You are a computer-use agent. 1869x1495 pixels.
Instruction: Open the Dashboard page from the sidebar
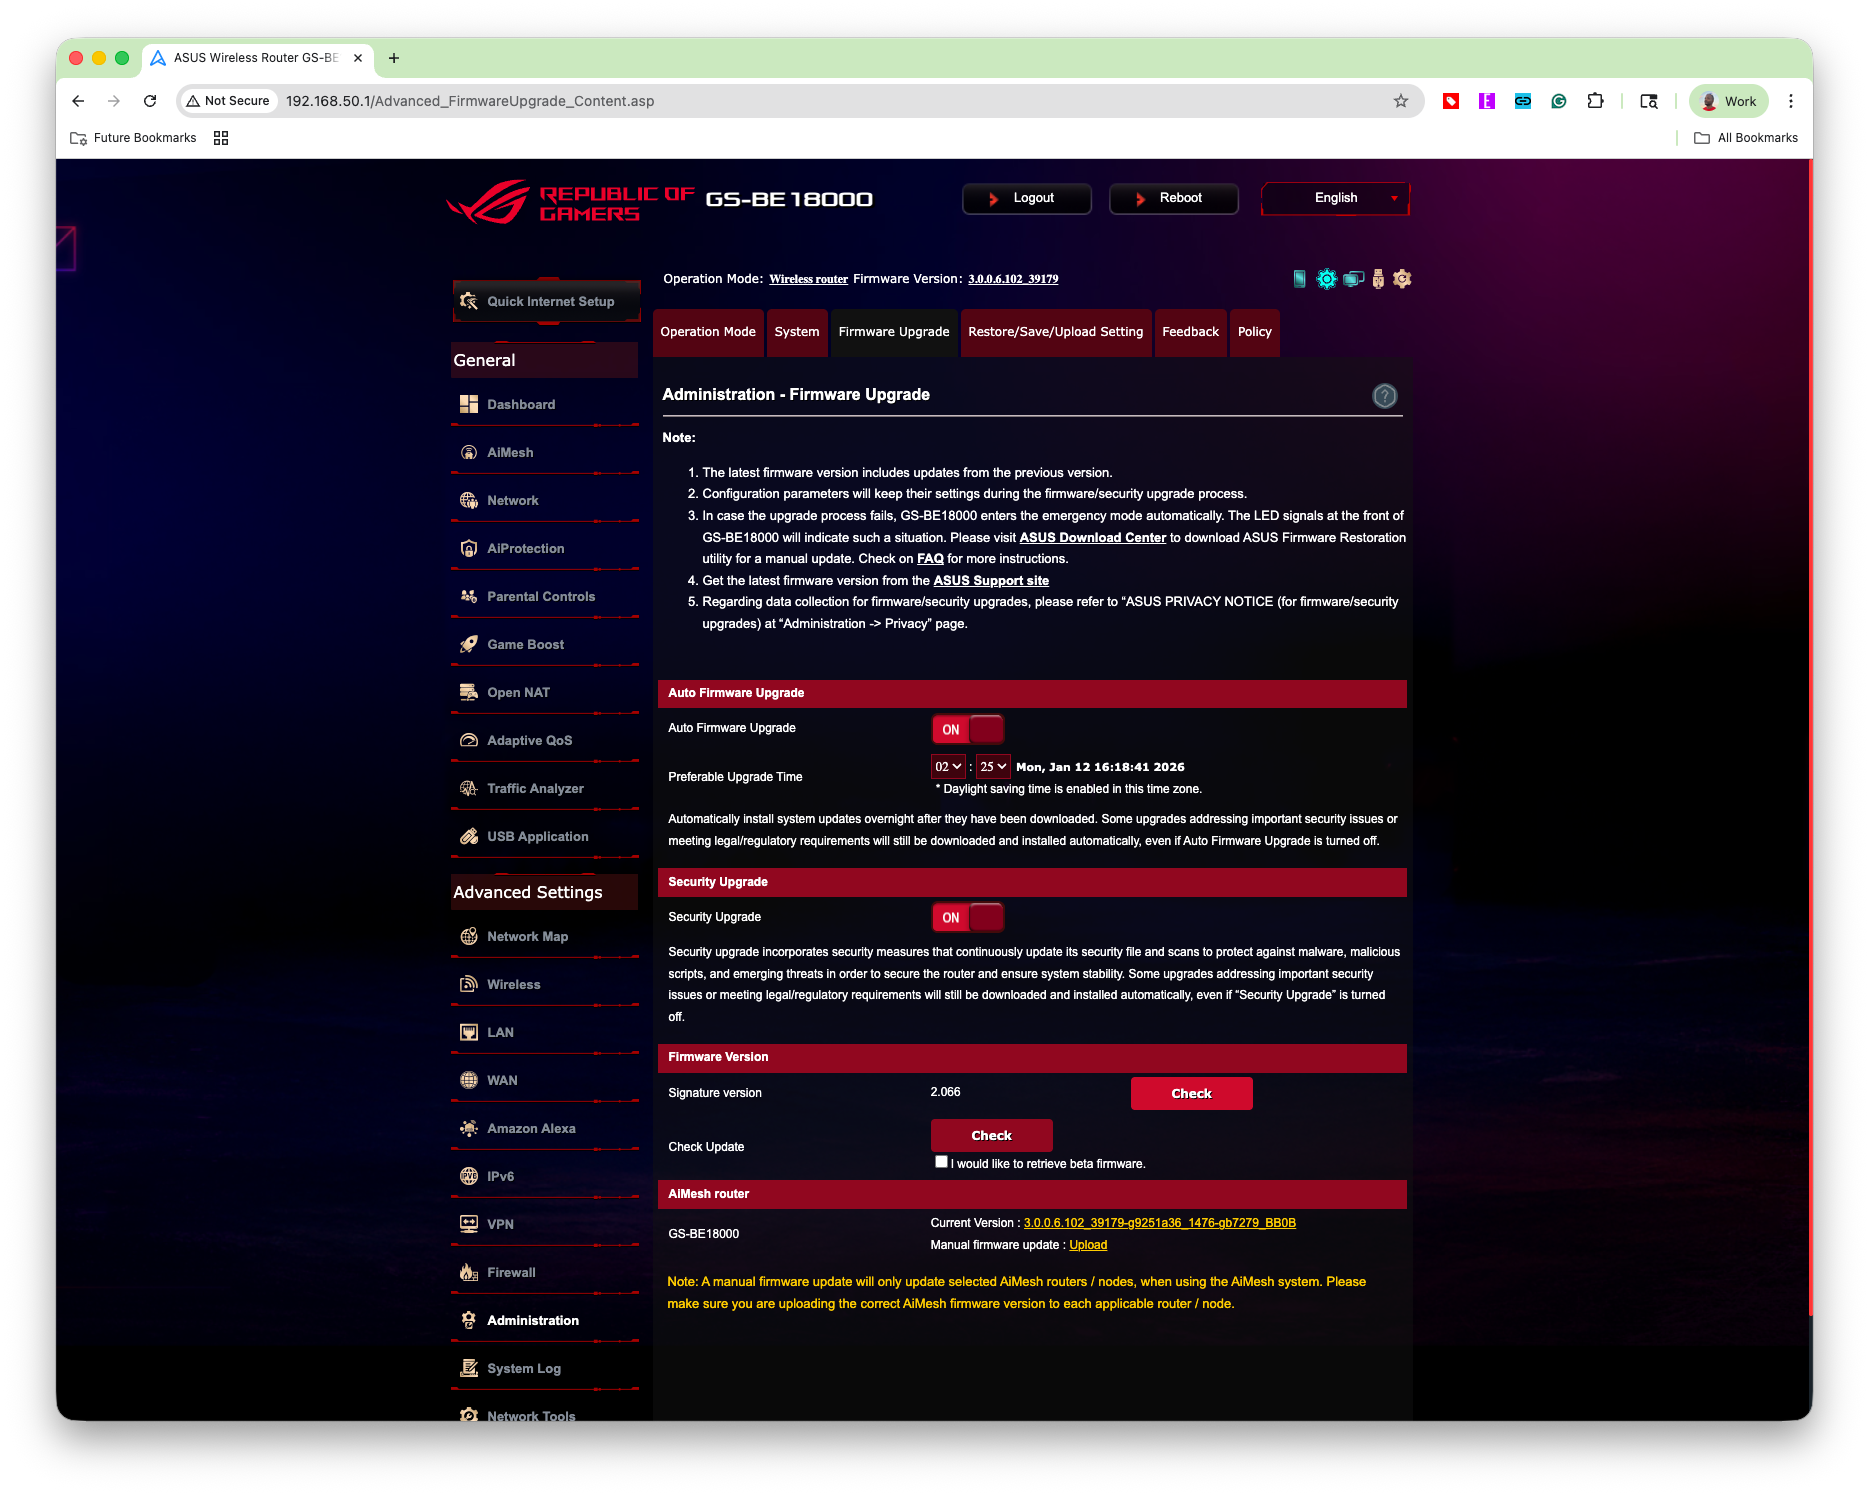tap(520, 404)
